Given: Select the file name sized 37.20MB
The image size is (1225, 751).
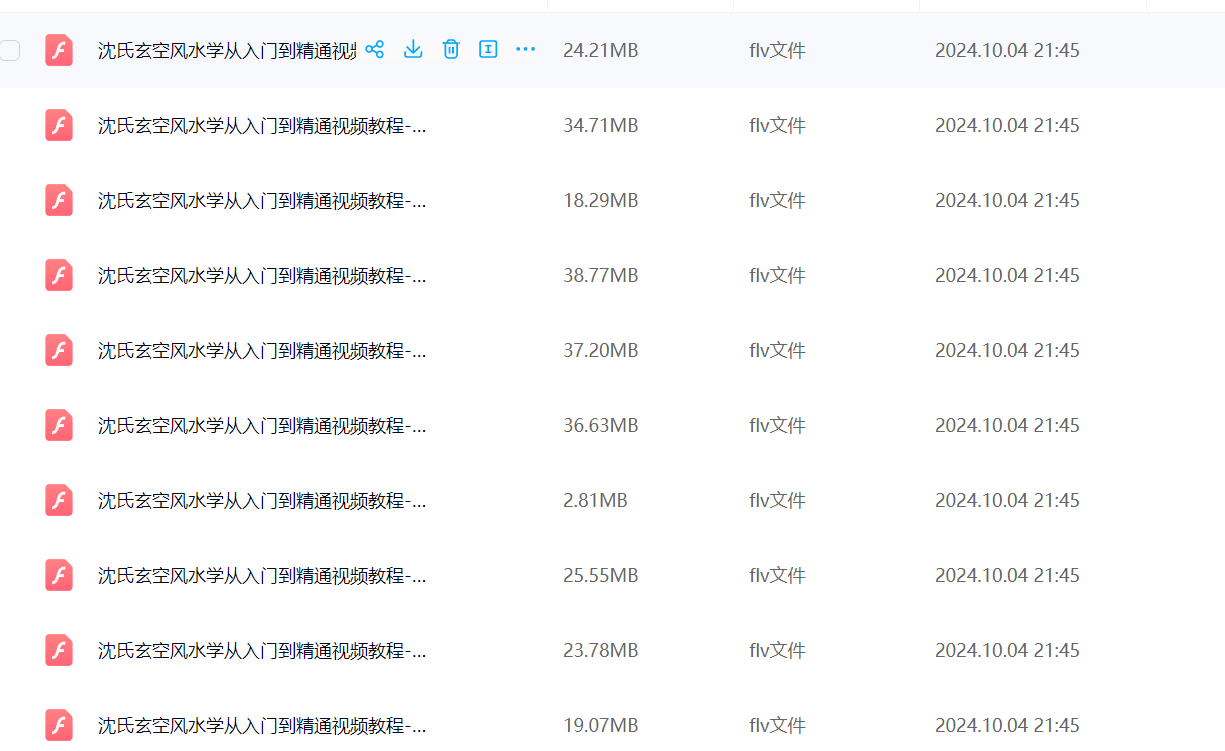Looking at the screenshot, I should 261,350.
